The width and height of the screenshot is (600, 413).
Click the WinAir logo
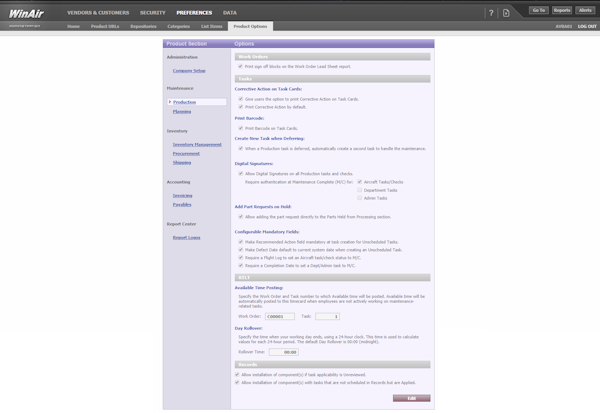27,13
